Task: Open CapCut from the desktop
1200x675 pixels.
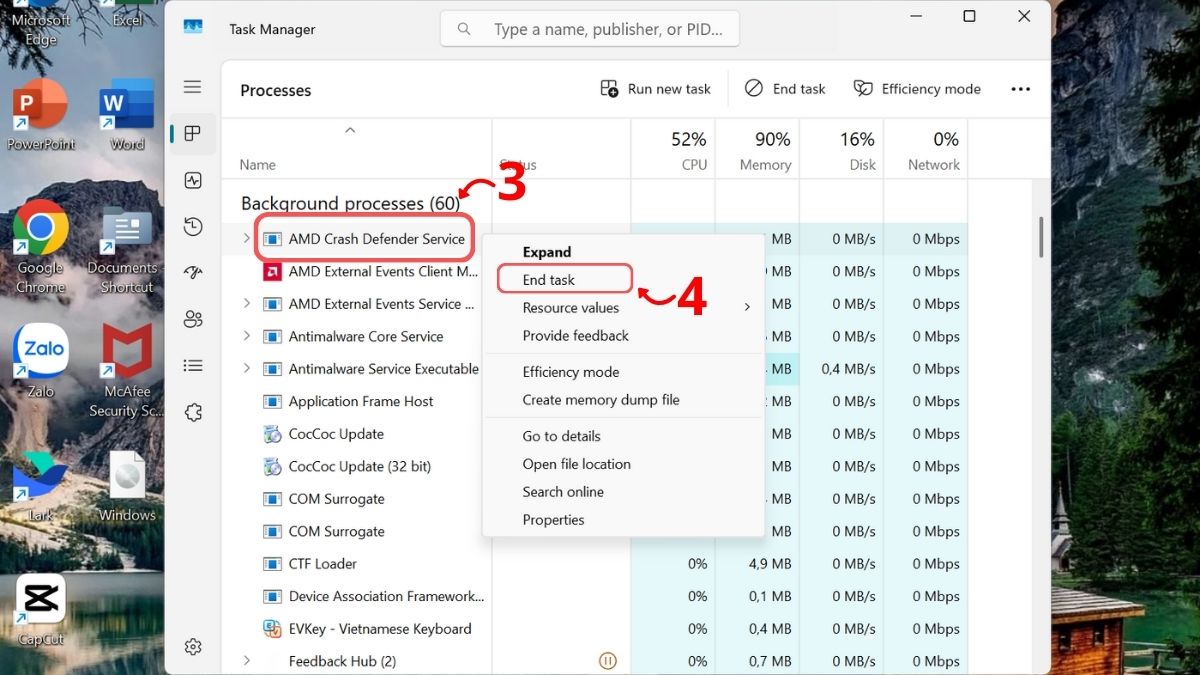Action: 40,600
